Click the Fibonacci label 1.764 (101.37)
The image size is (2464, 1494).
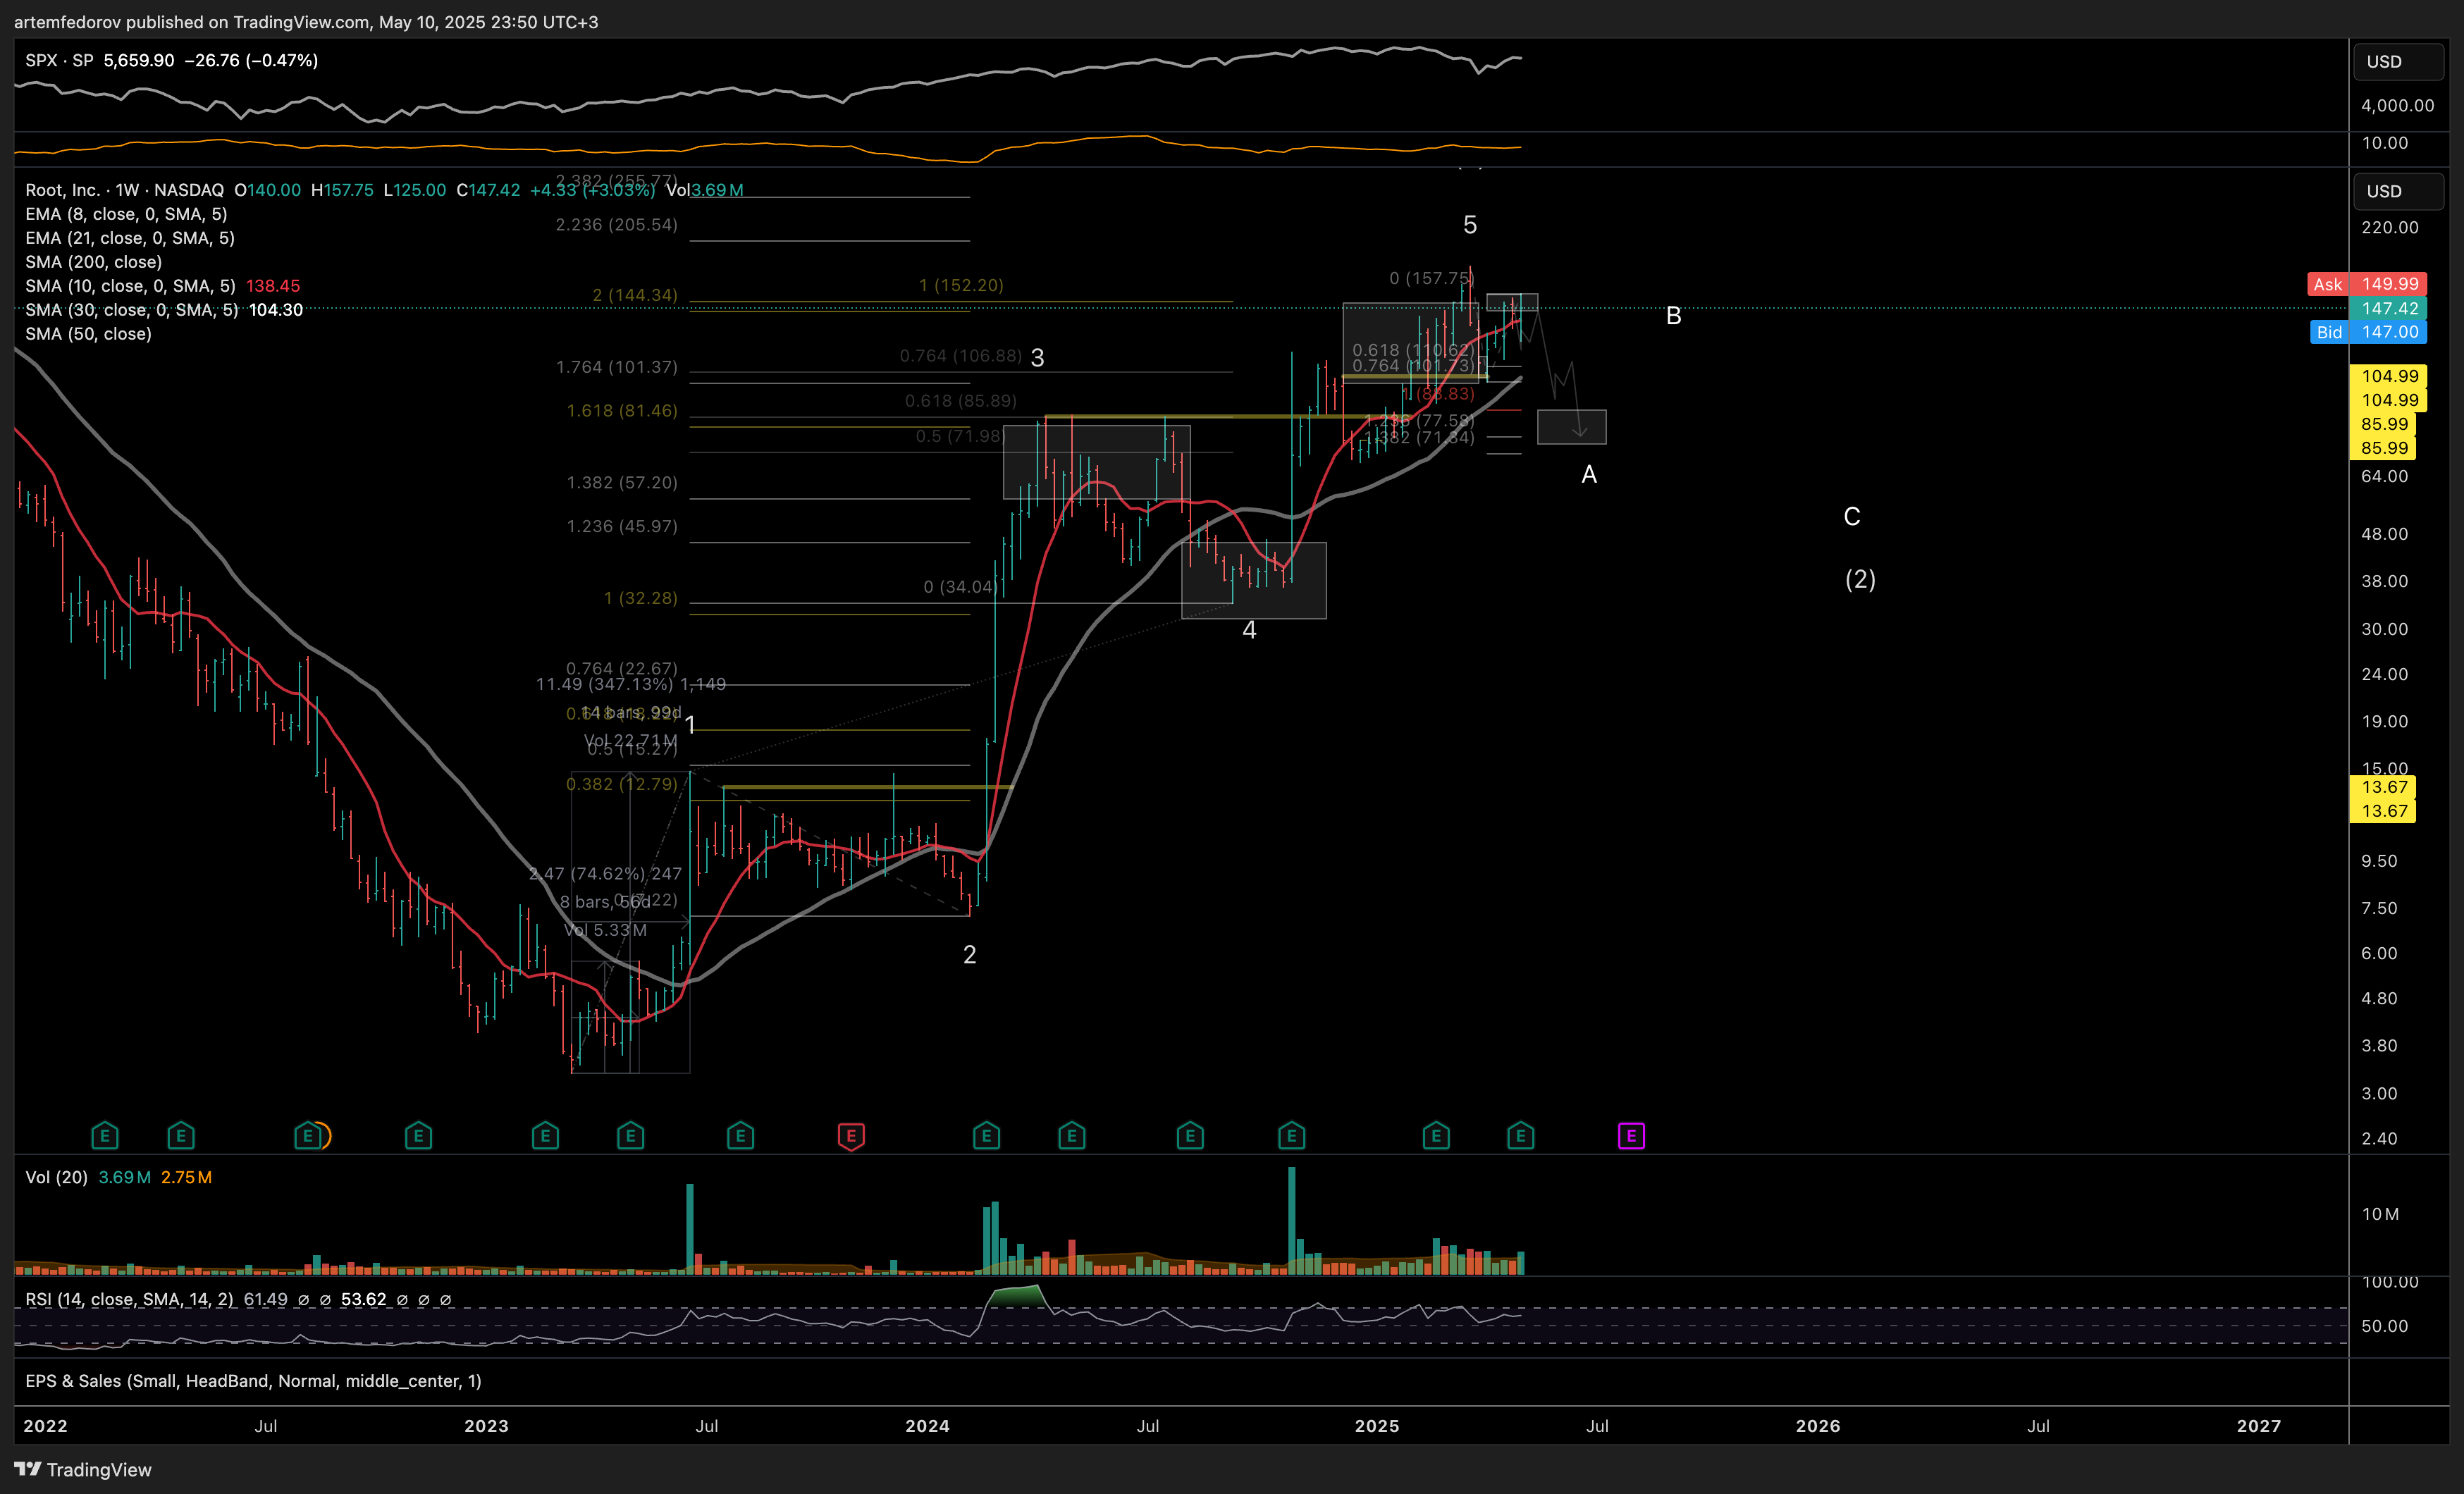(x=617, y=367)
